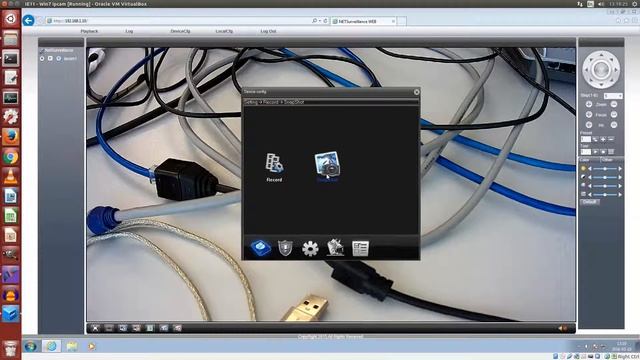This screenshot has height=360, width=640.
Task: Click the fourth icon in video toolbar
Action: (x=136, y=328)
